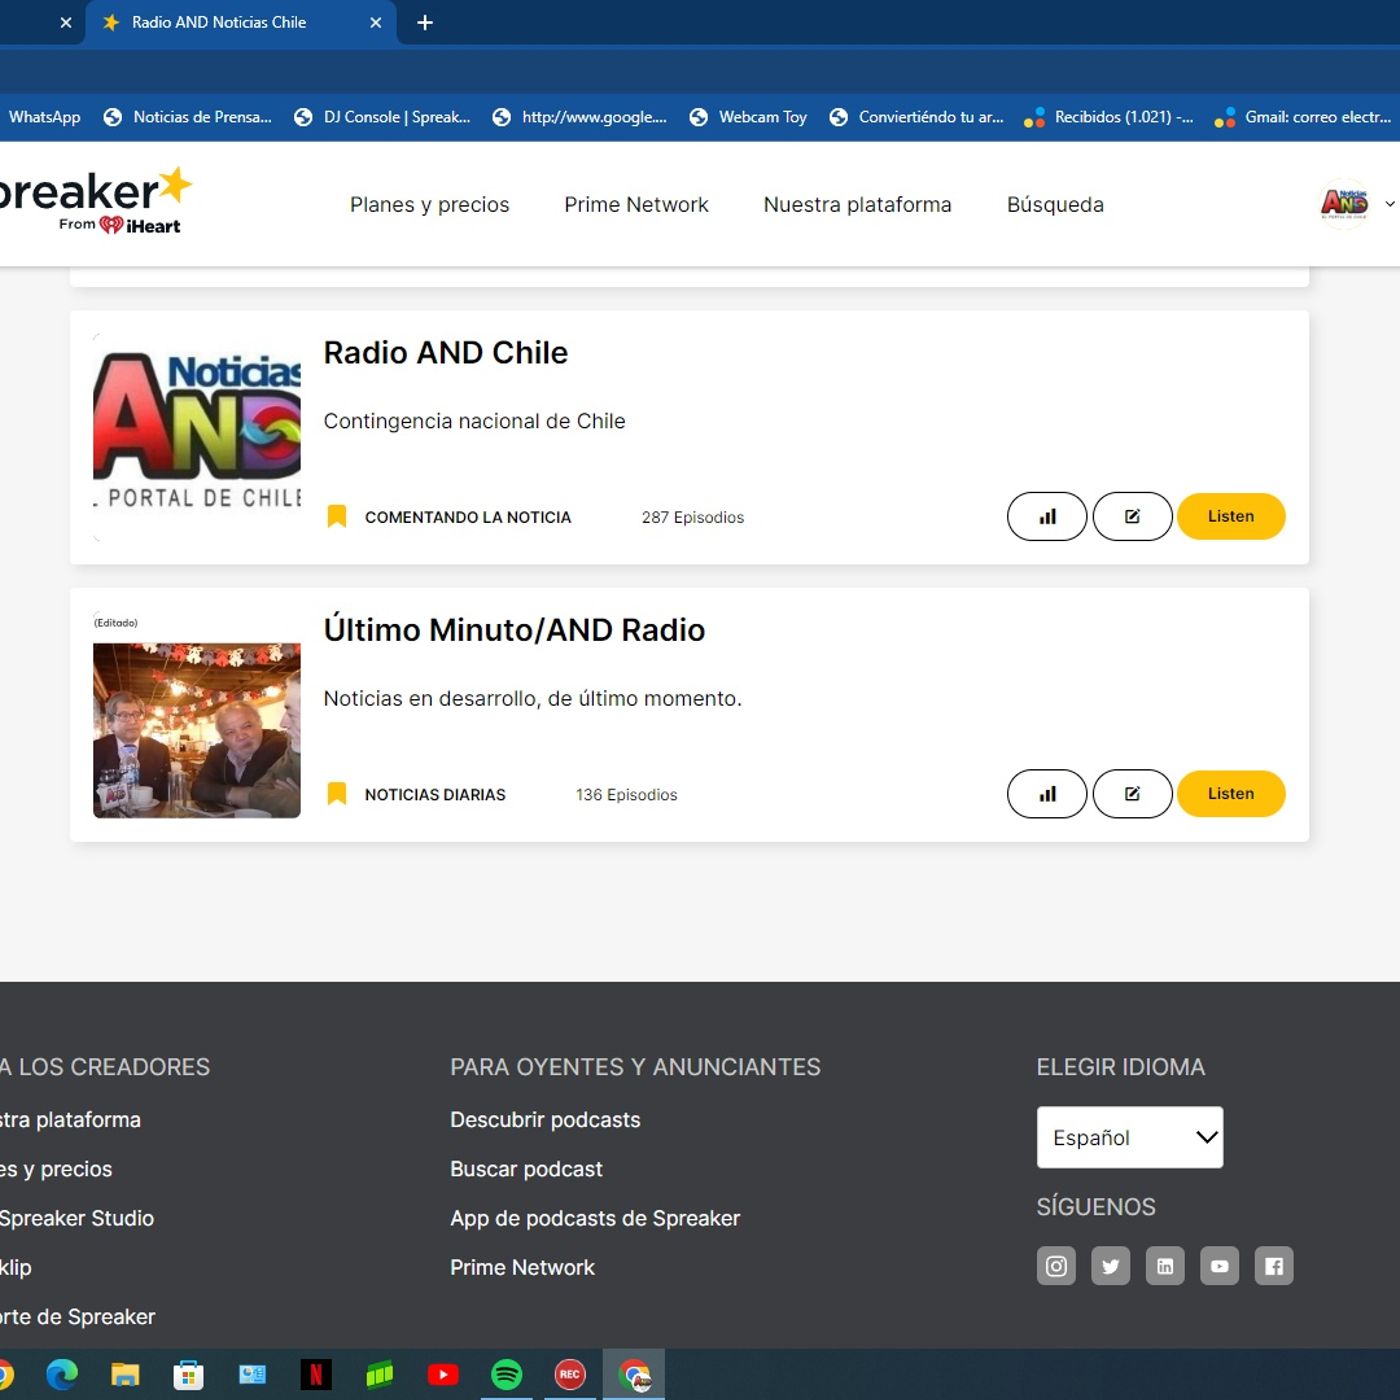Click the COMENTANDO LA NOTICIA category
The width and height of the screenshot is (1400, 1400).
click(x=467, y=517)
